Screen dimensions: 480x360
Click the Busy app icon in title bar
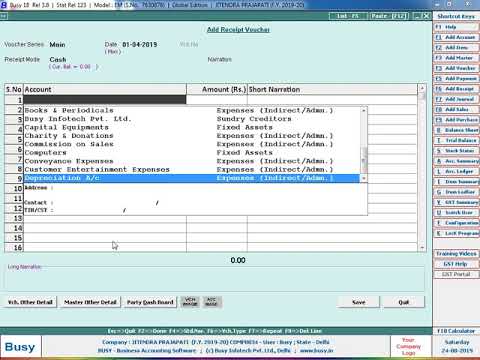(4, 5)
